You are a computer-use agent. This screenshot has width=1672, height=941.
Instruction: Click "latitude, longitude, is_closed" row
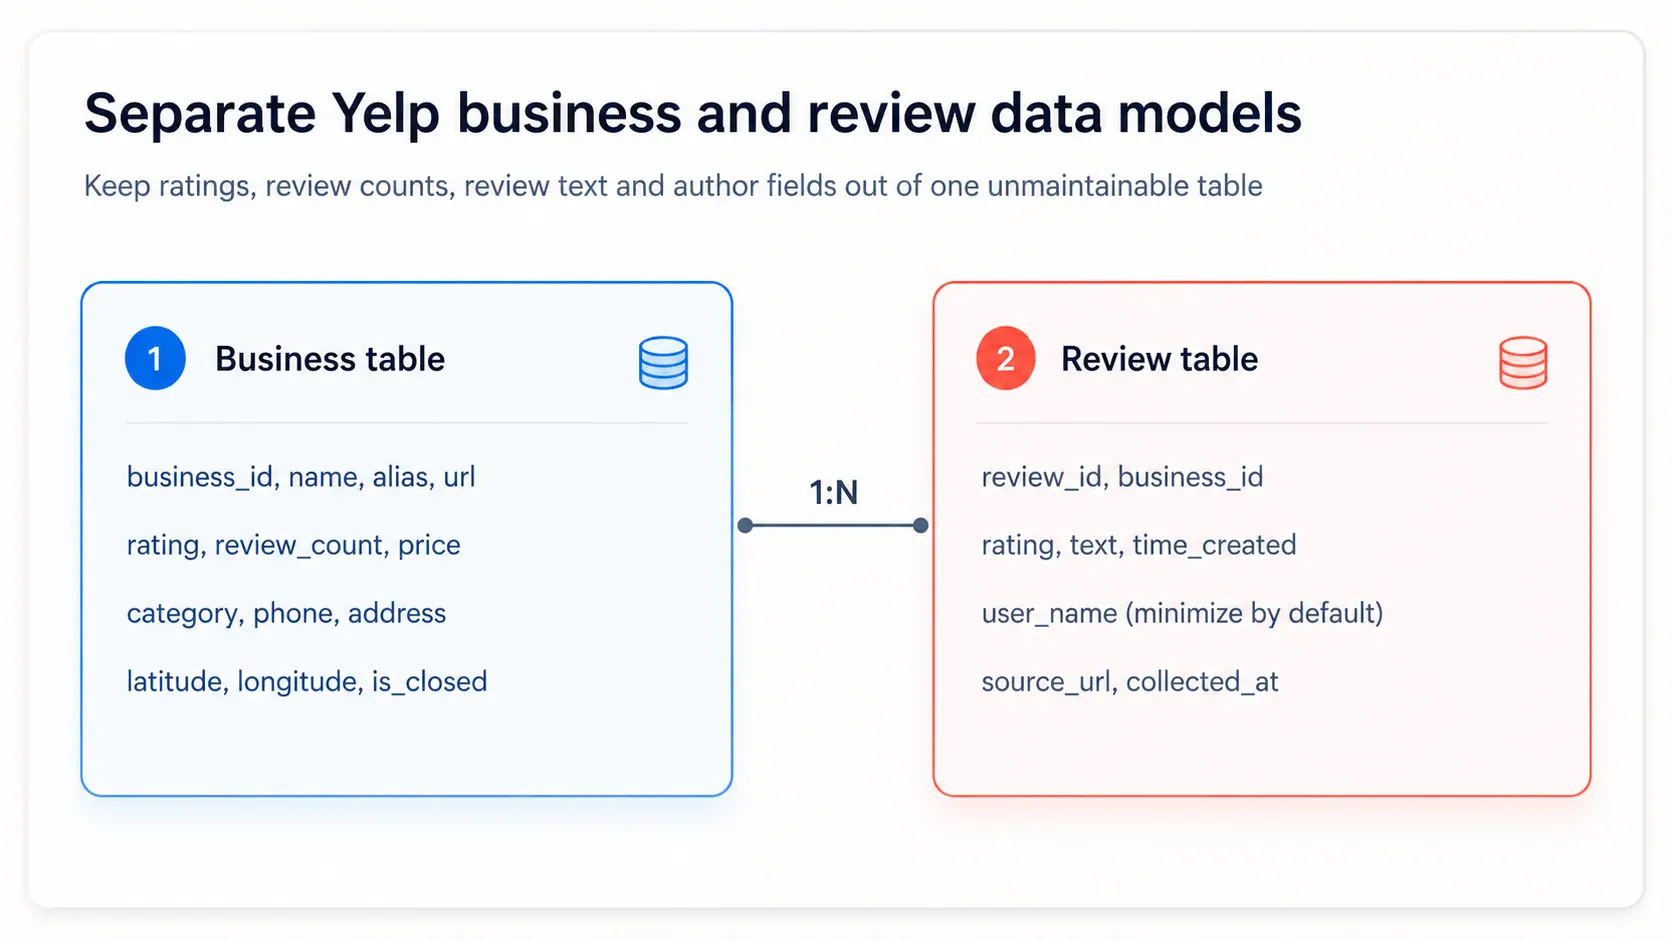pyautogui.click(x=307, y=681)
